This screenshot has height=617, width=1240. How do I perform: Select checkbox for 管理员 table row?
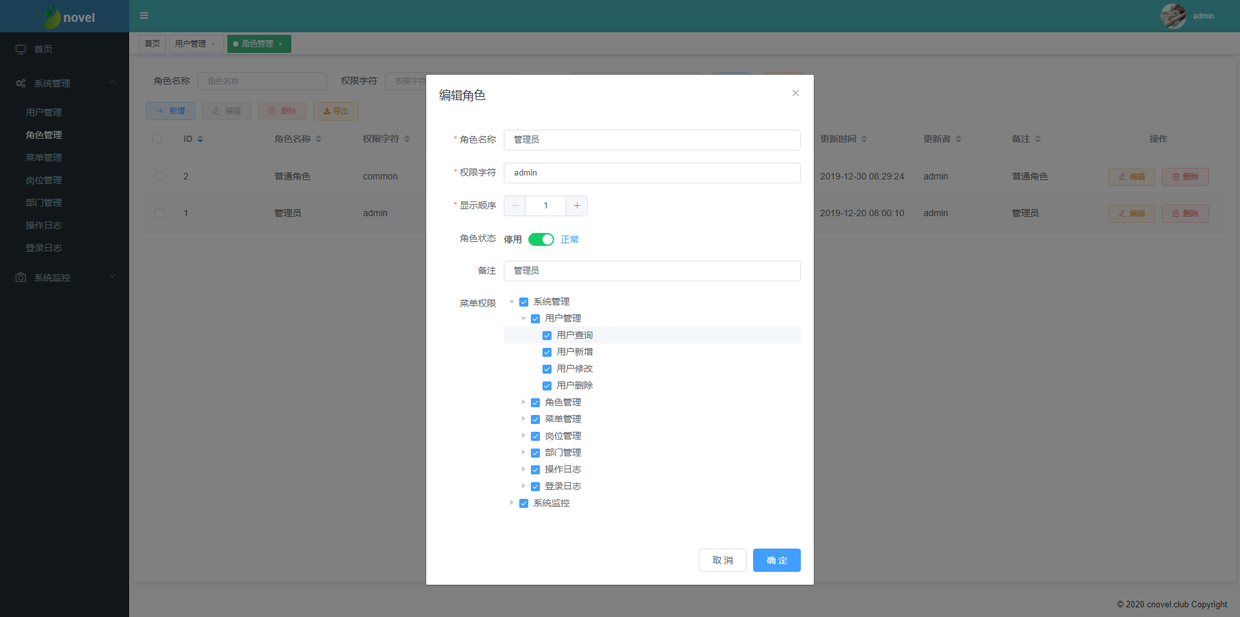point(159,213)
